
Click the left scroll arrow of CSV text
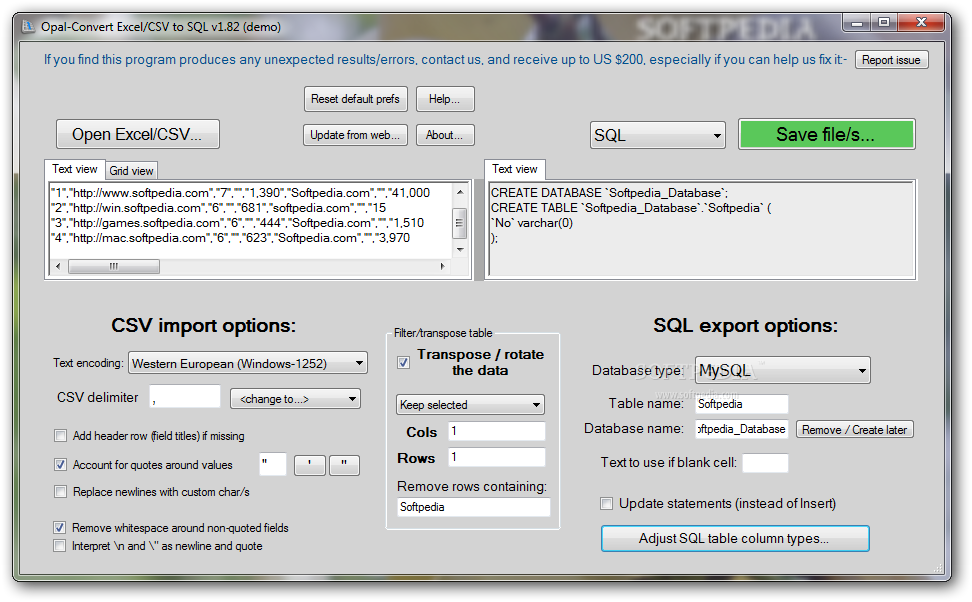click(x=58, y=267)
